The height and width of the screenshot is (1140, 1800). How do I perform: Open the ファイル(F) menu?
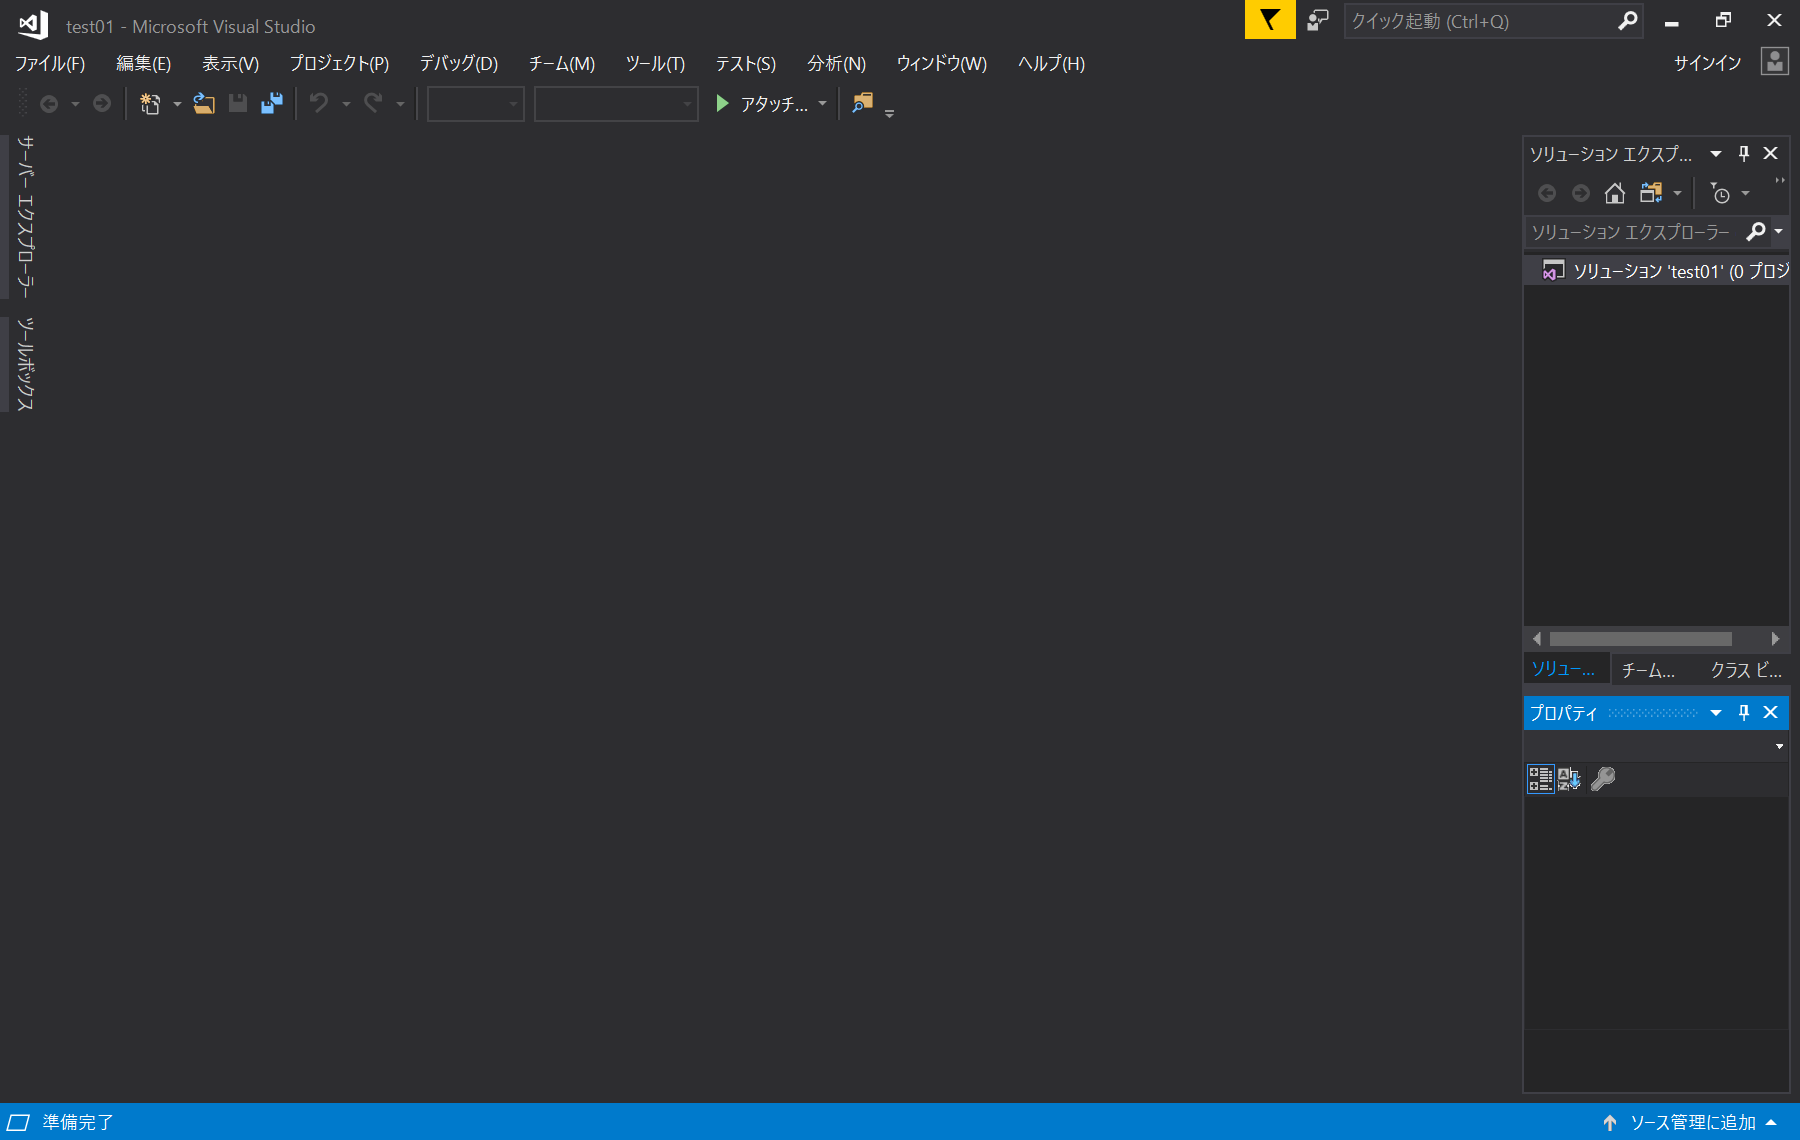coord(50,63)
